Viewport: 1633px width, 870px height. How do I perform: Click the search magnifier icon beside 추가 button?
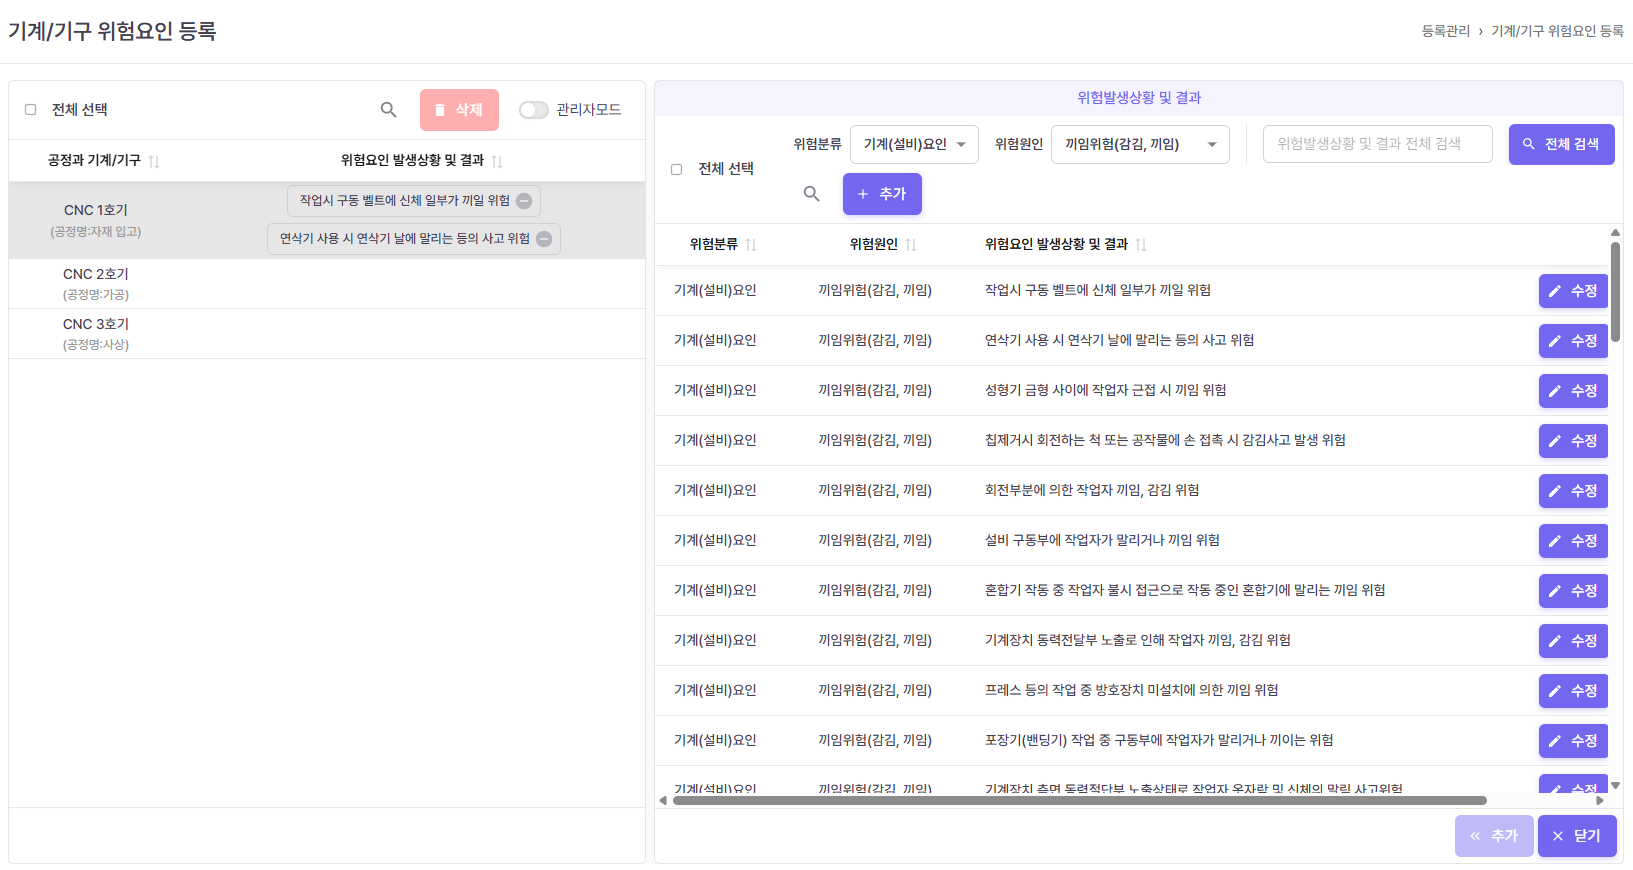pyautogui.click(x=811, y=194)
